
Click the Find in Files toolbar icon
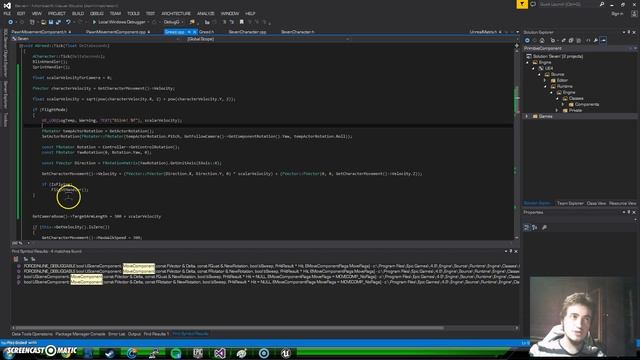click(x=192, y=22)
